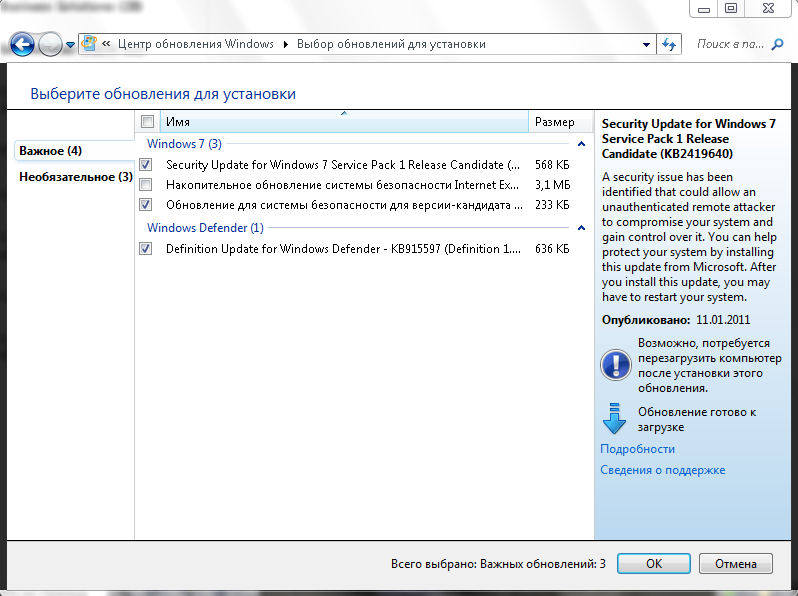Uncheck Обновление для системы безопасности checkbox
Image resolution: width=798 pixels, height=596 pixels.
(x=146, y=205)
